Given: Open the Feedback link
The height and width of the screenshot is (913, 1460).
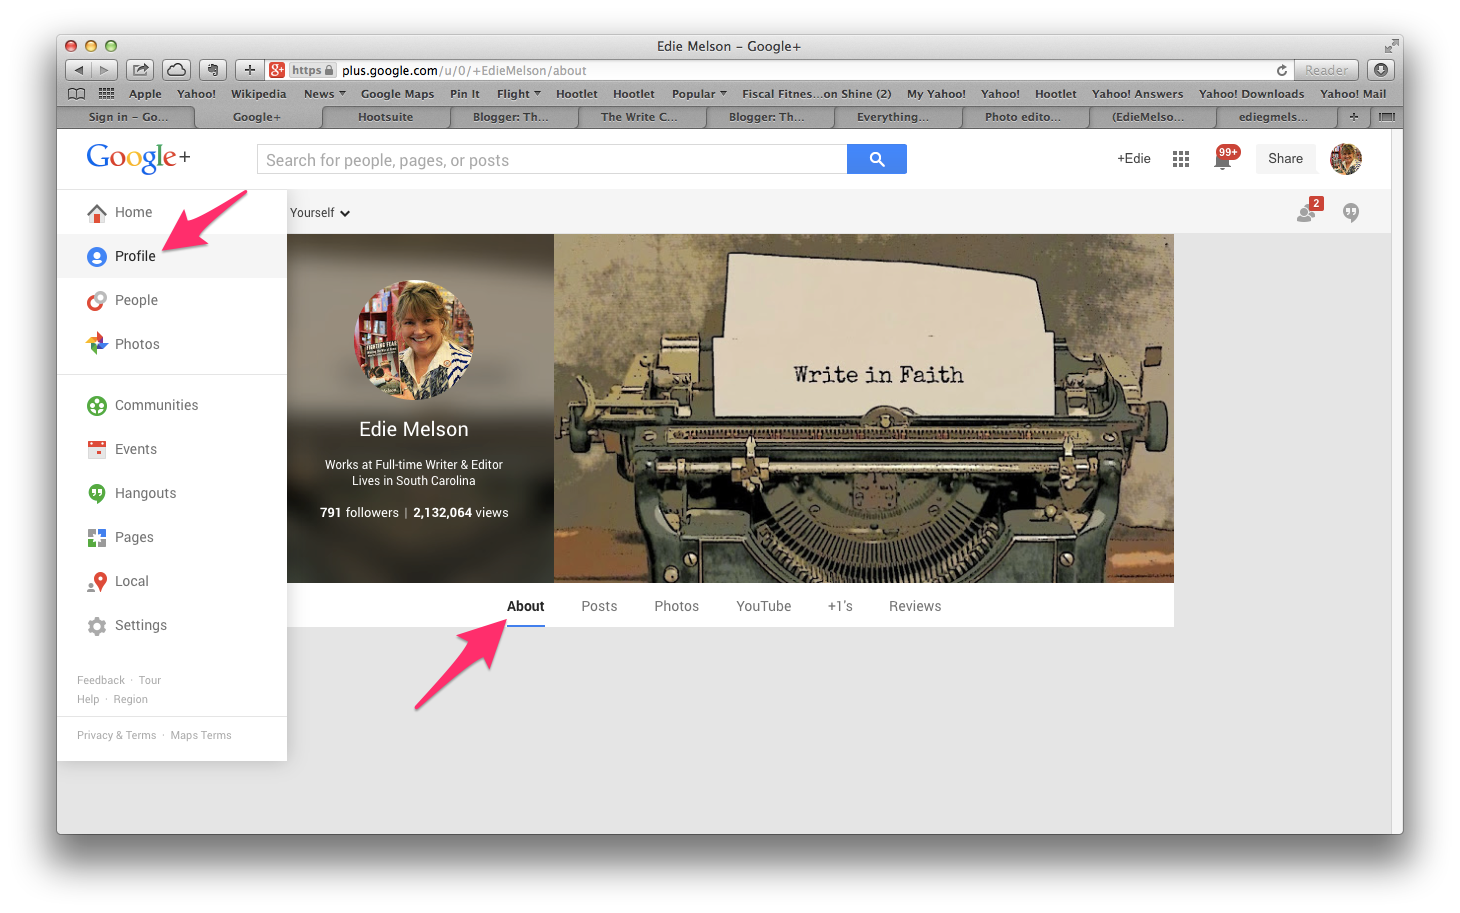Looking at the screenshot, I should pos(101,680).
